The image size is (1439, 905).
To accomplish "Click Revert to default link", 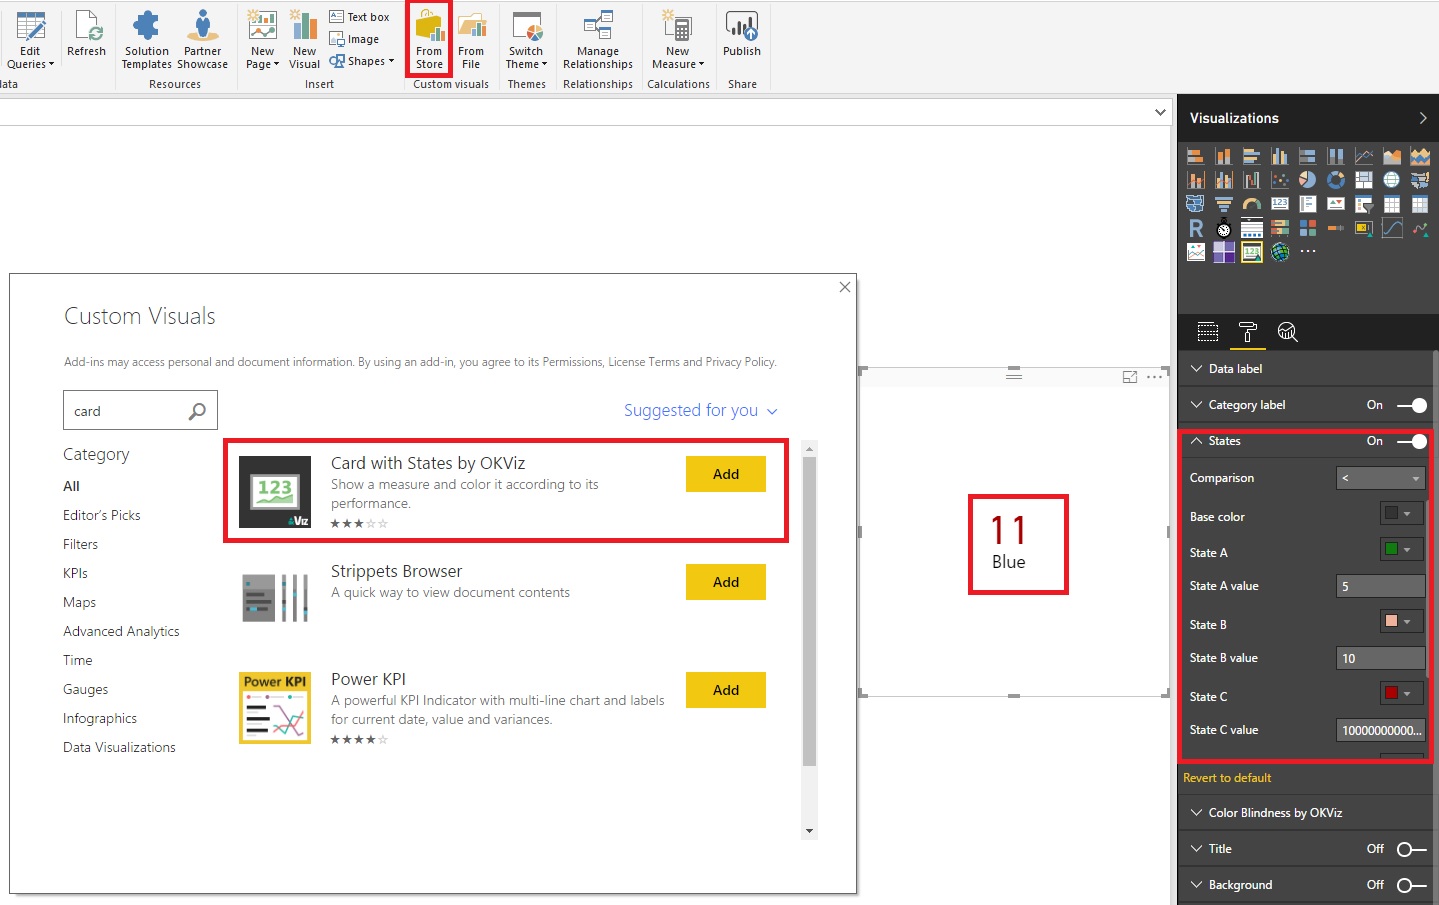I will click(x=1227, y=778).
